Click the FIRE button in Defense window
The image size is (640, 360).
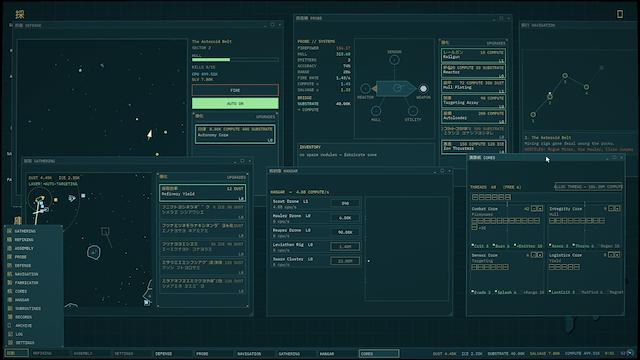click(x=235, y=90)
